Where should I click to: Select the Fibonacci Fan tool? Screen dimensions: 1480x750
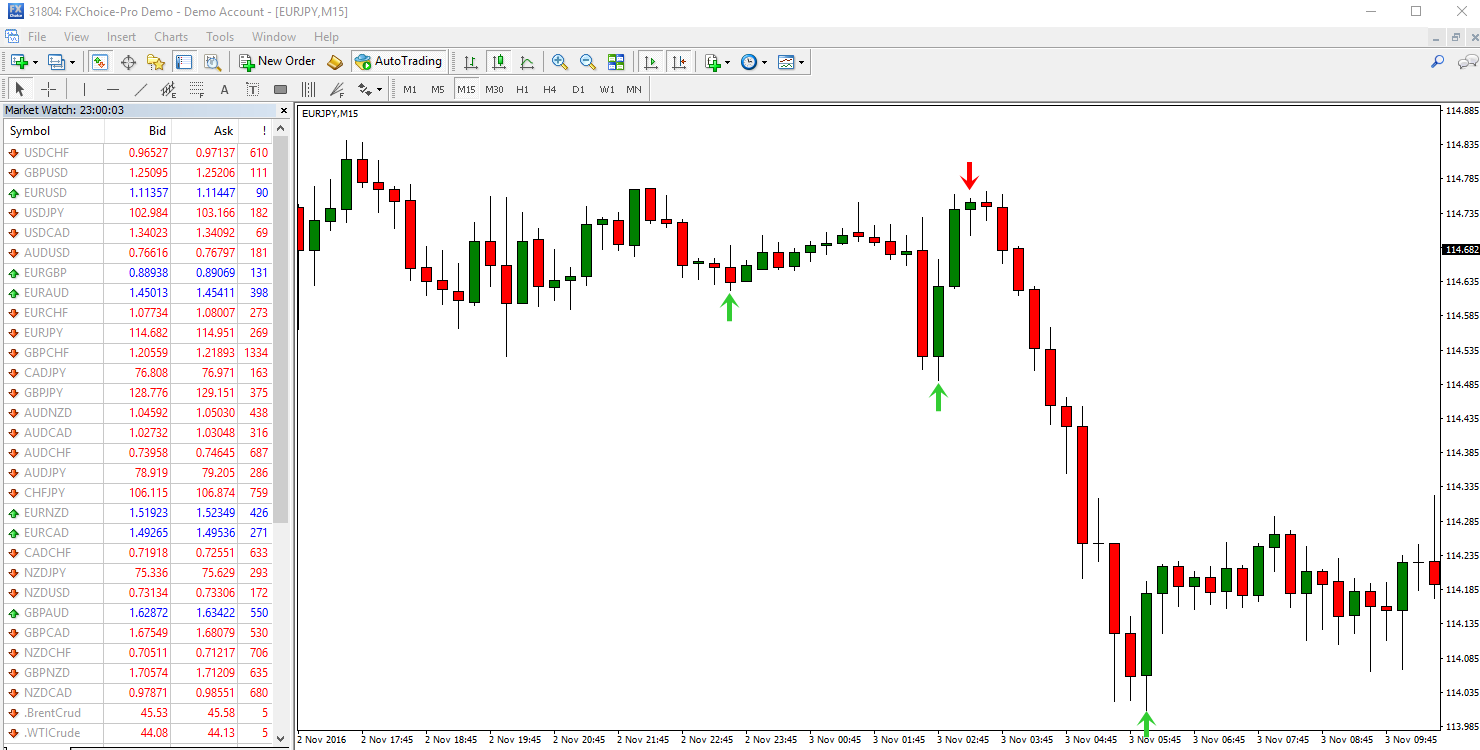(x=336, y=89)
